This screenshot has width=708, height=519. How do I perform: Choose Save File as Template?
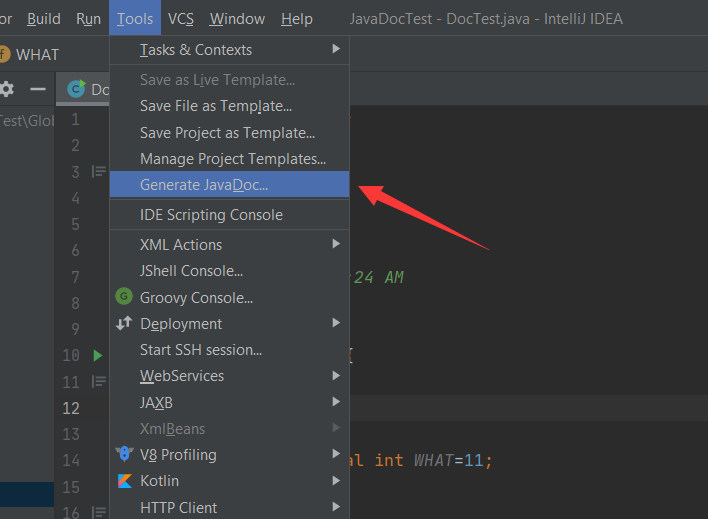tap(229, 106)
